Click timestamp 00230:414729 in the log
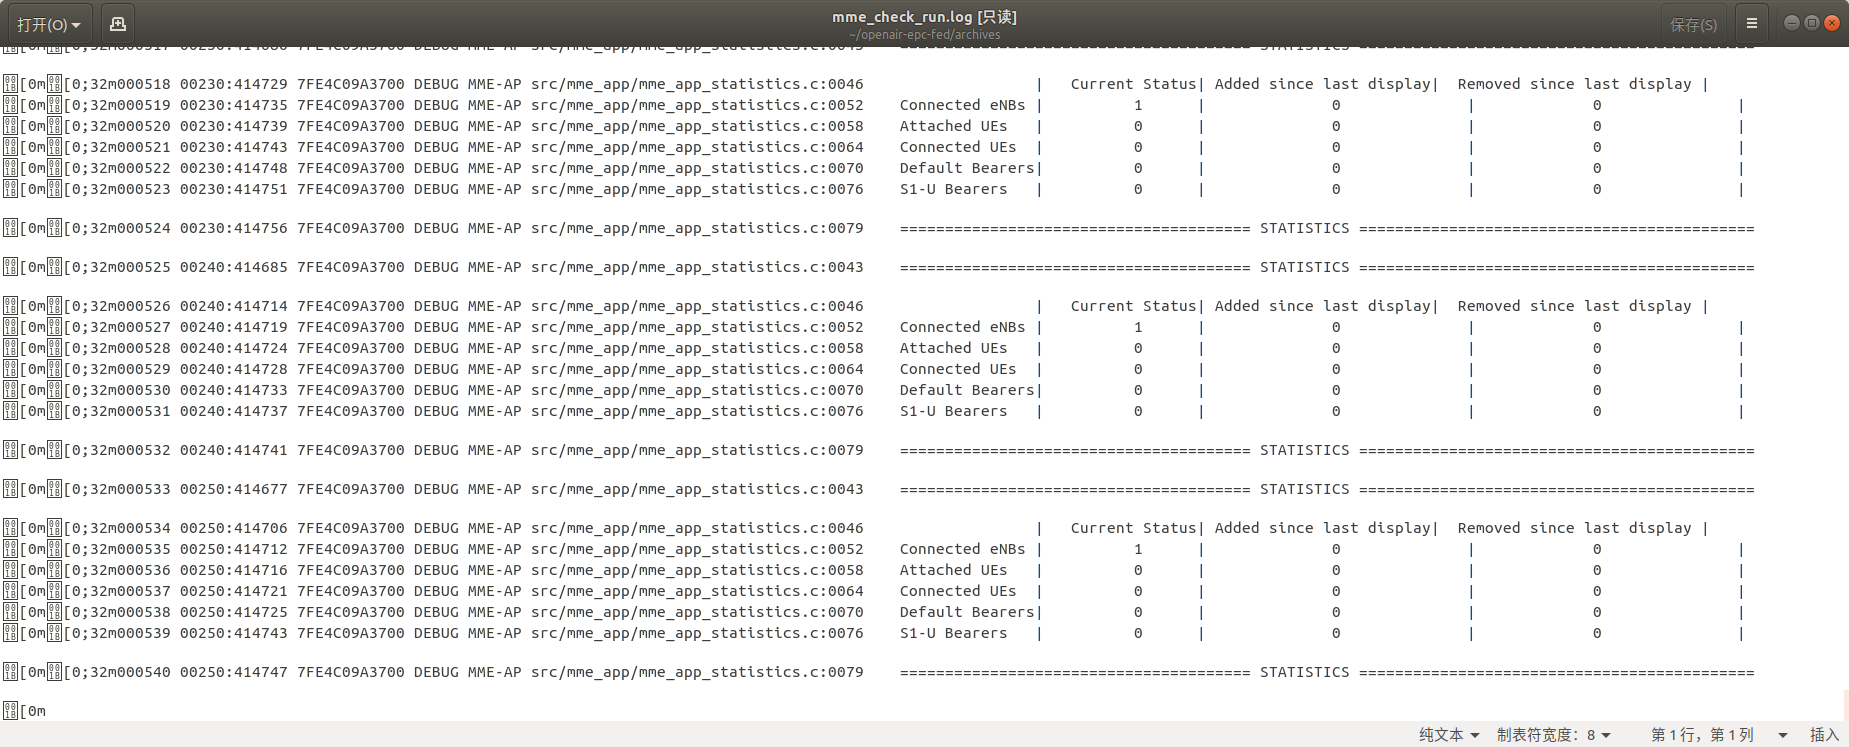The image size is (1849, 747). point(233,84)
